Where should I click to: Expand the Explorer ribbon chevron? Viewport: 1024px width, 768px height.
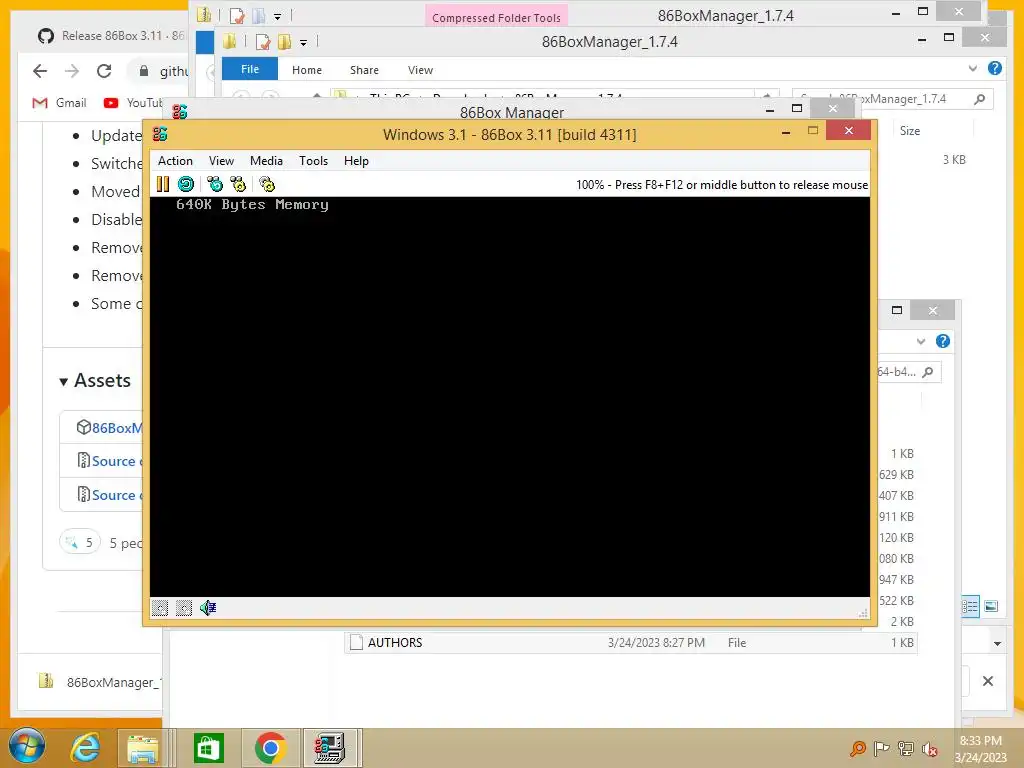973,68
